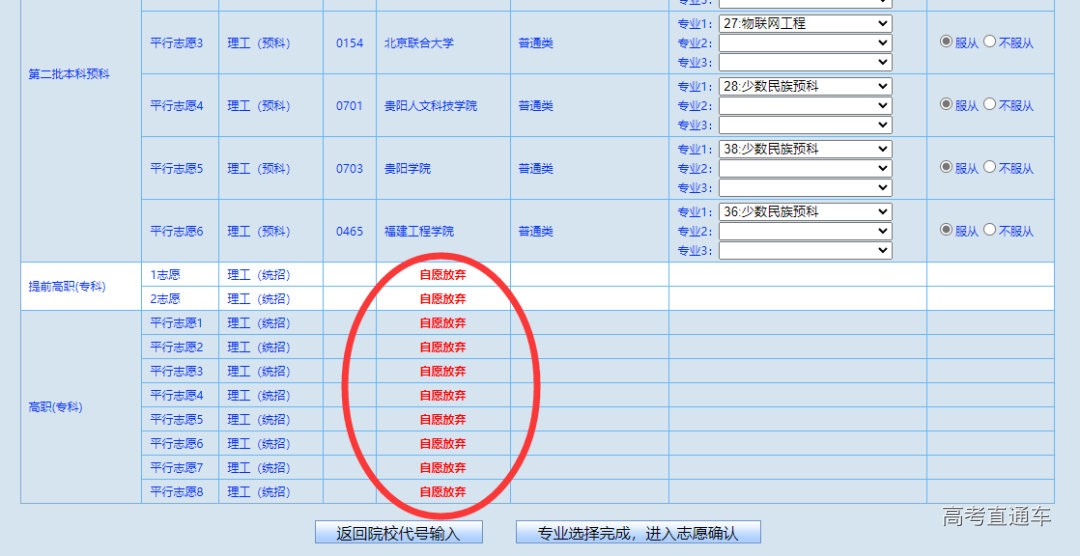Select 不服从 radio for 贵阳学院
The height and width of the screenshot is (556, 1080).
[990, 167]
